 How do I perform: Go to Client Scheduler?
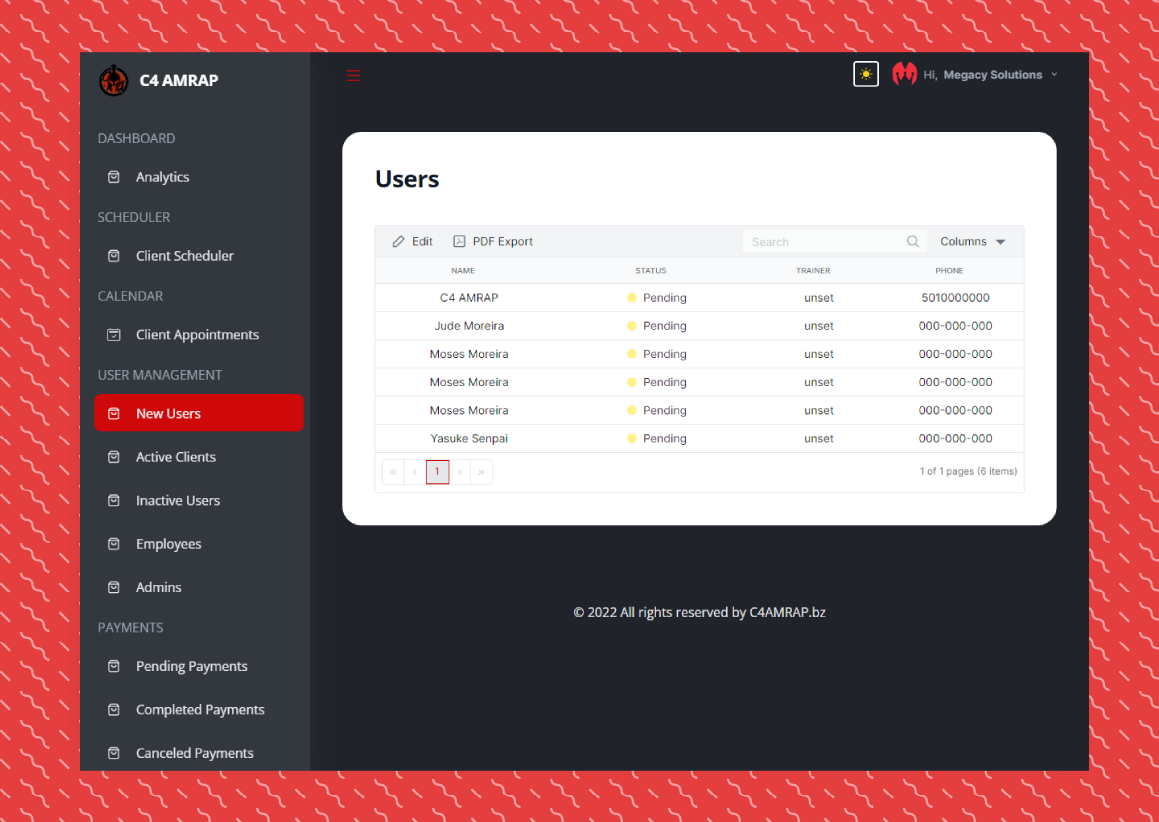click(185, 256)
